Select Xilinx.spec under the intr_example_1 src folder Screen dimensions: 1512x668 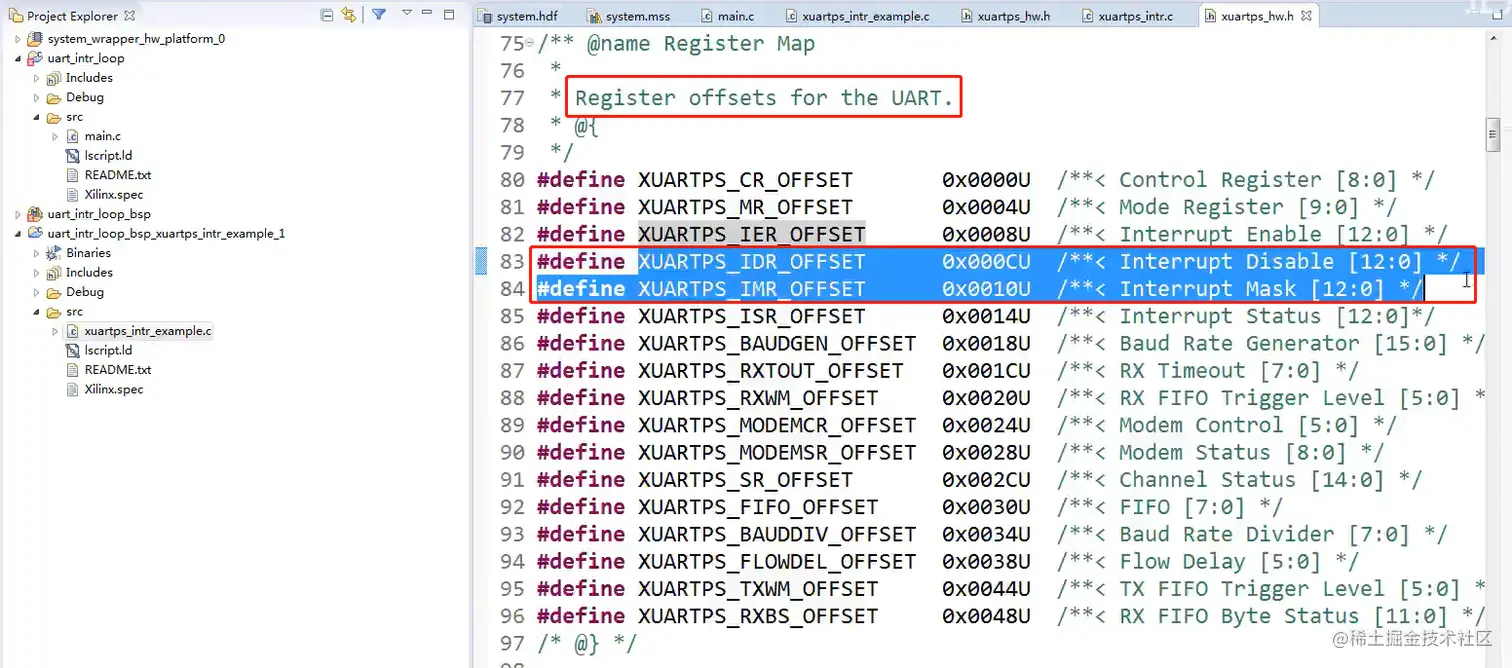[114, 389]
